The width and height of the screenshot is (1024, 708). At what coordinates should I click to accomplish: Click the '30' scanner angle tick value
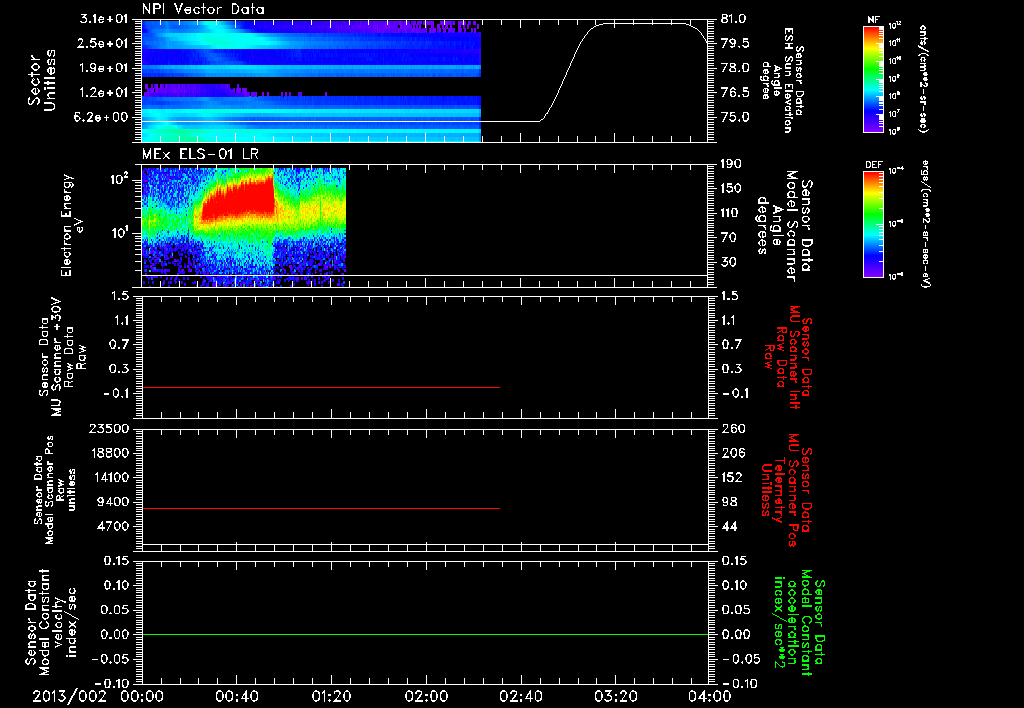click(729, 263)
